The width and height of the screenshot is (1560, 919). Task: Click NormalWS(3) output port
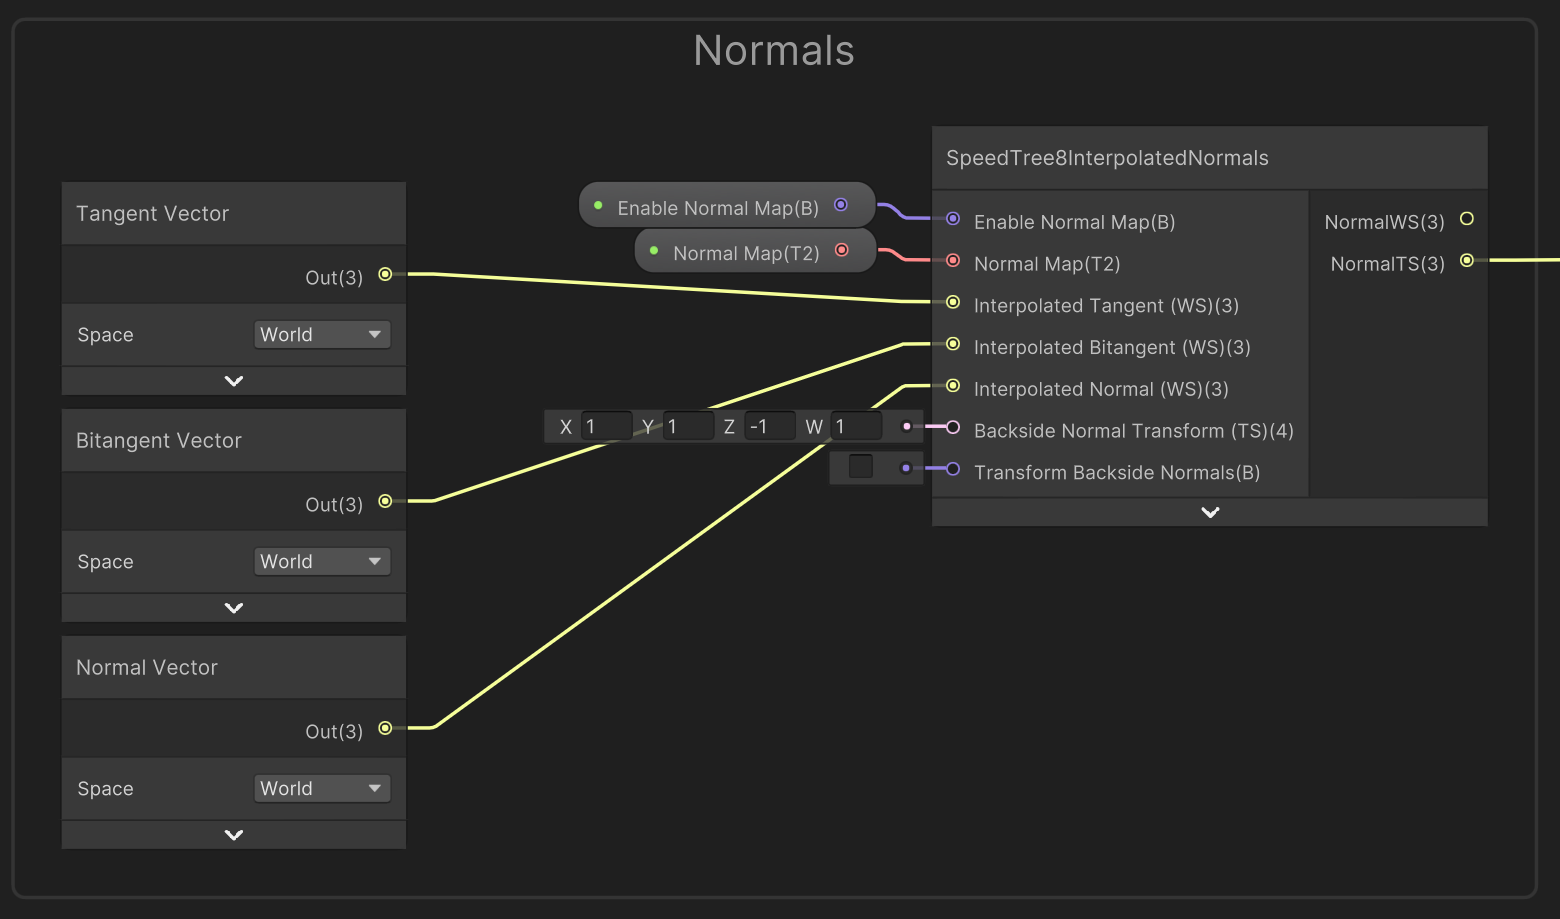1467,219
